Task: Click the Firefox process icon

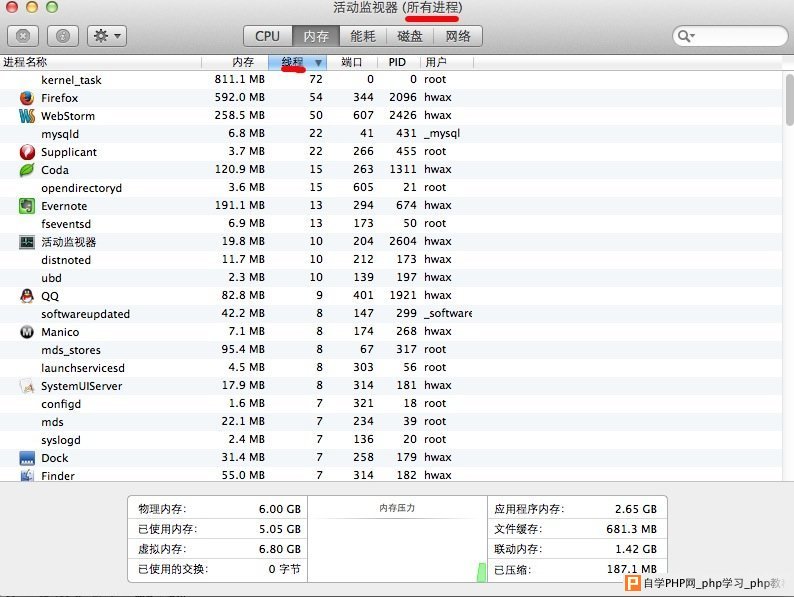Action: click(x=27, y=98)
